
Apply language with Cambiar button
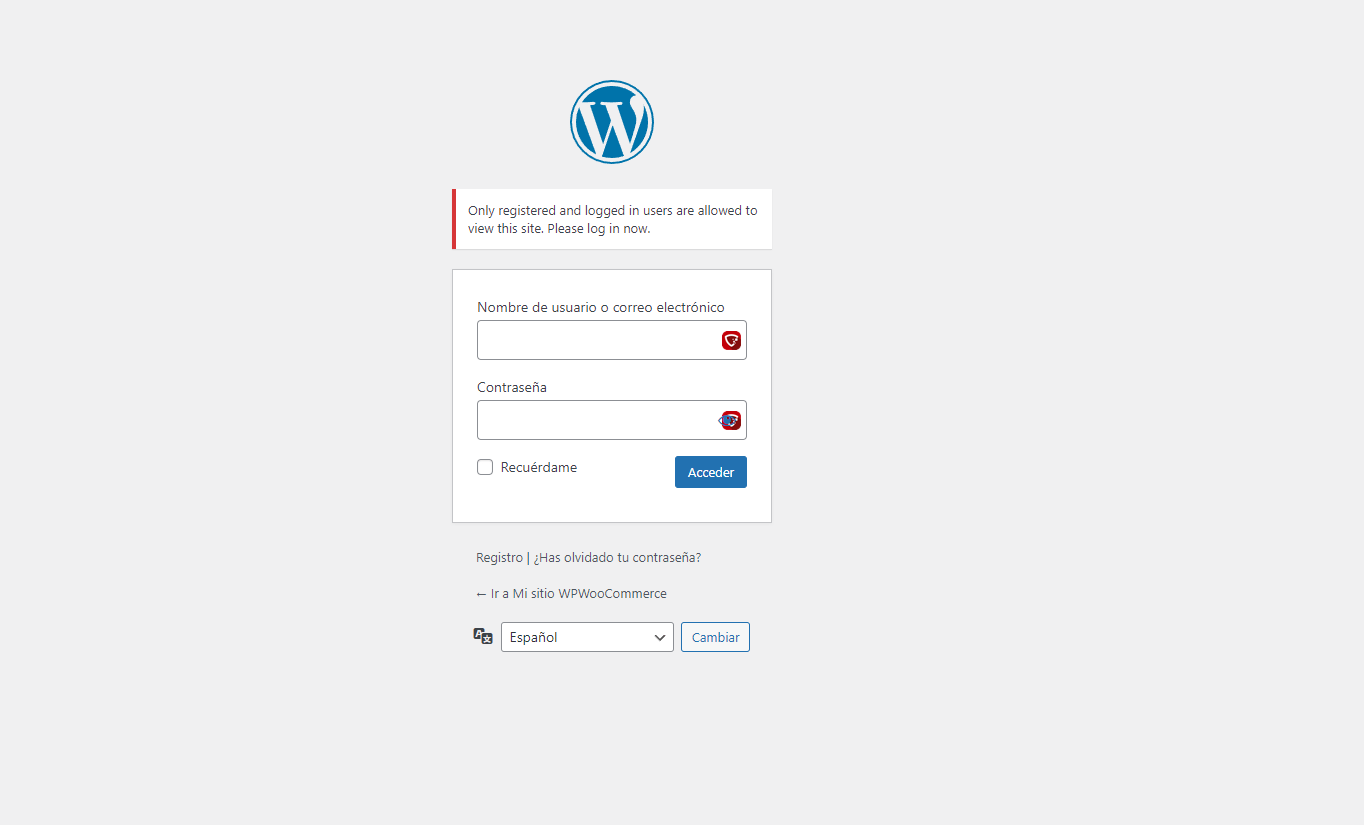coord(715,637)
